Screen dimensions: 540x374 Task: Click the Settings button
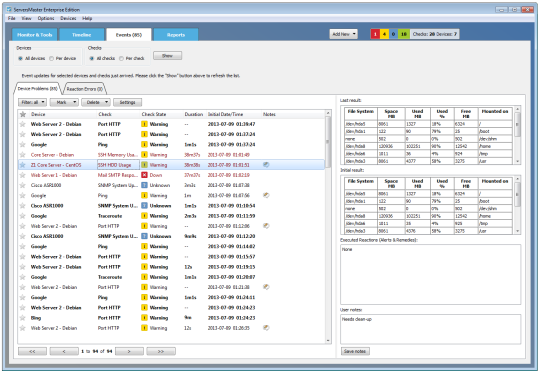pos(127,102)
